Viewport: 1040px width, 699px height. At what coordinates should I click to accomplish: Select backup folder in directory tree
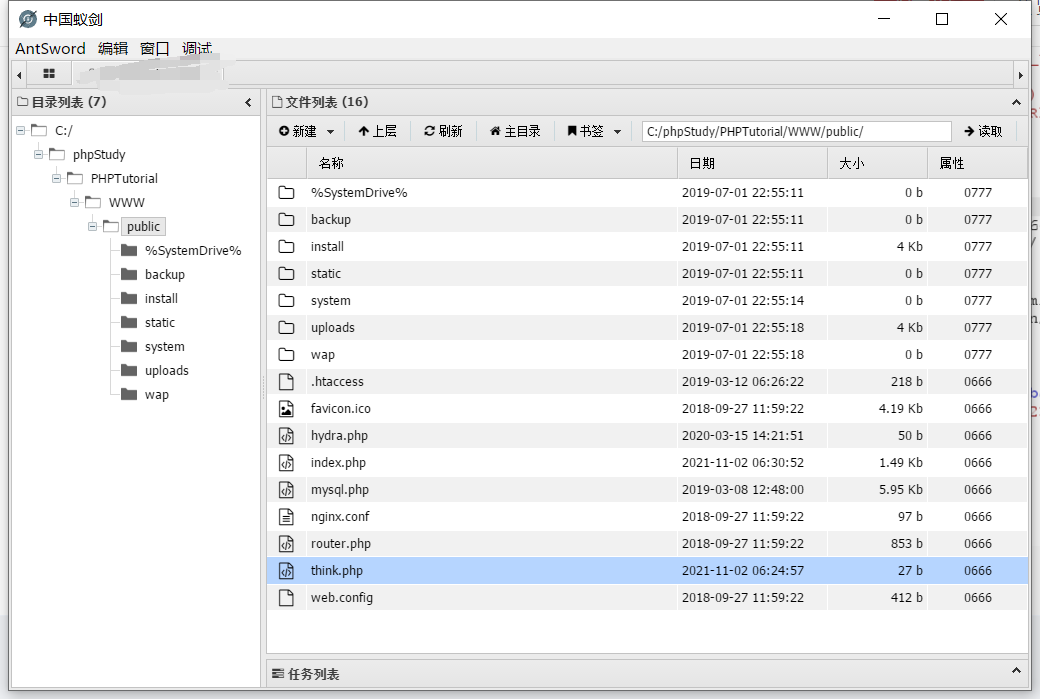[x=164, y=275]
